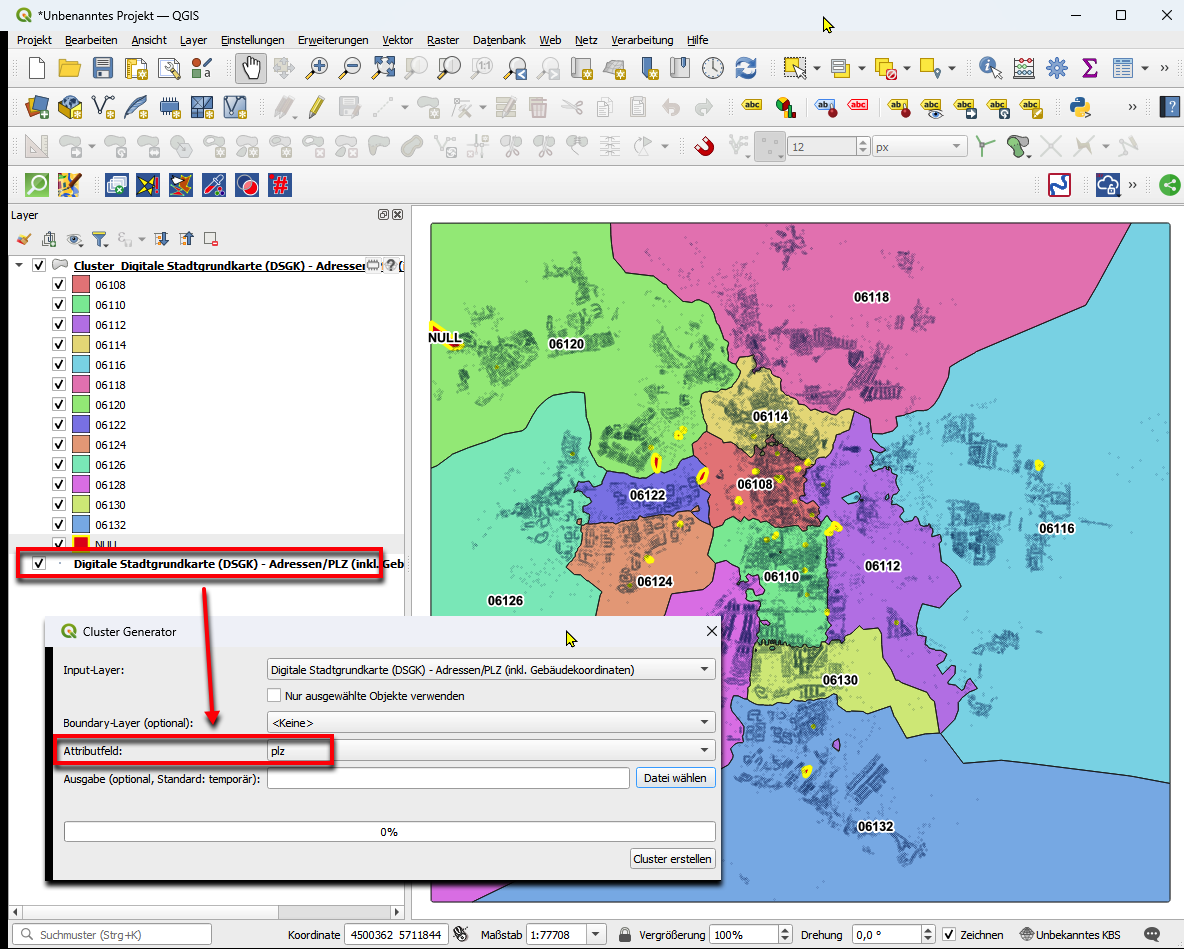Enable 'Nur ausgewählte Objekte verwenden' checkbox
The width and height of the screenshot is (1184, 949).
(x=274, y=695)
